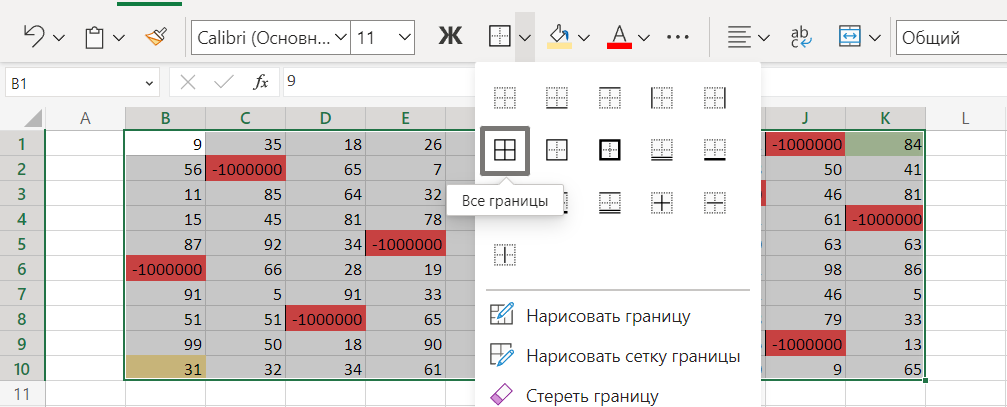Apply the inside horizontal border option
Screen dimensions: 1007x407
(714, 203)
